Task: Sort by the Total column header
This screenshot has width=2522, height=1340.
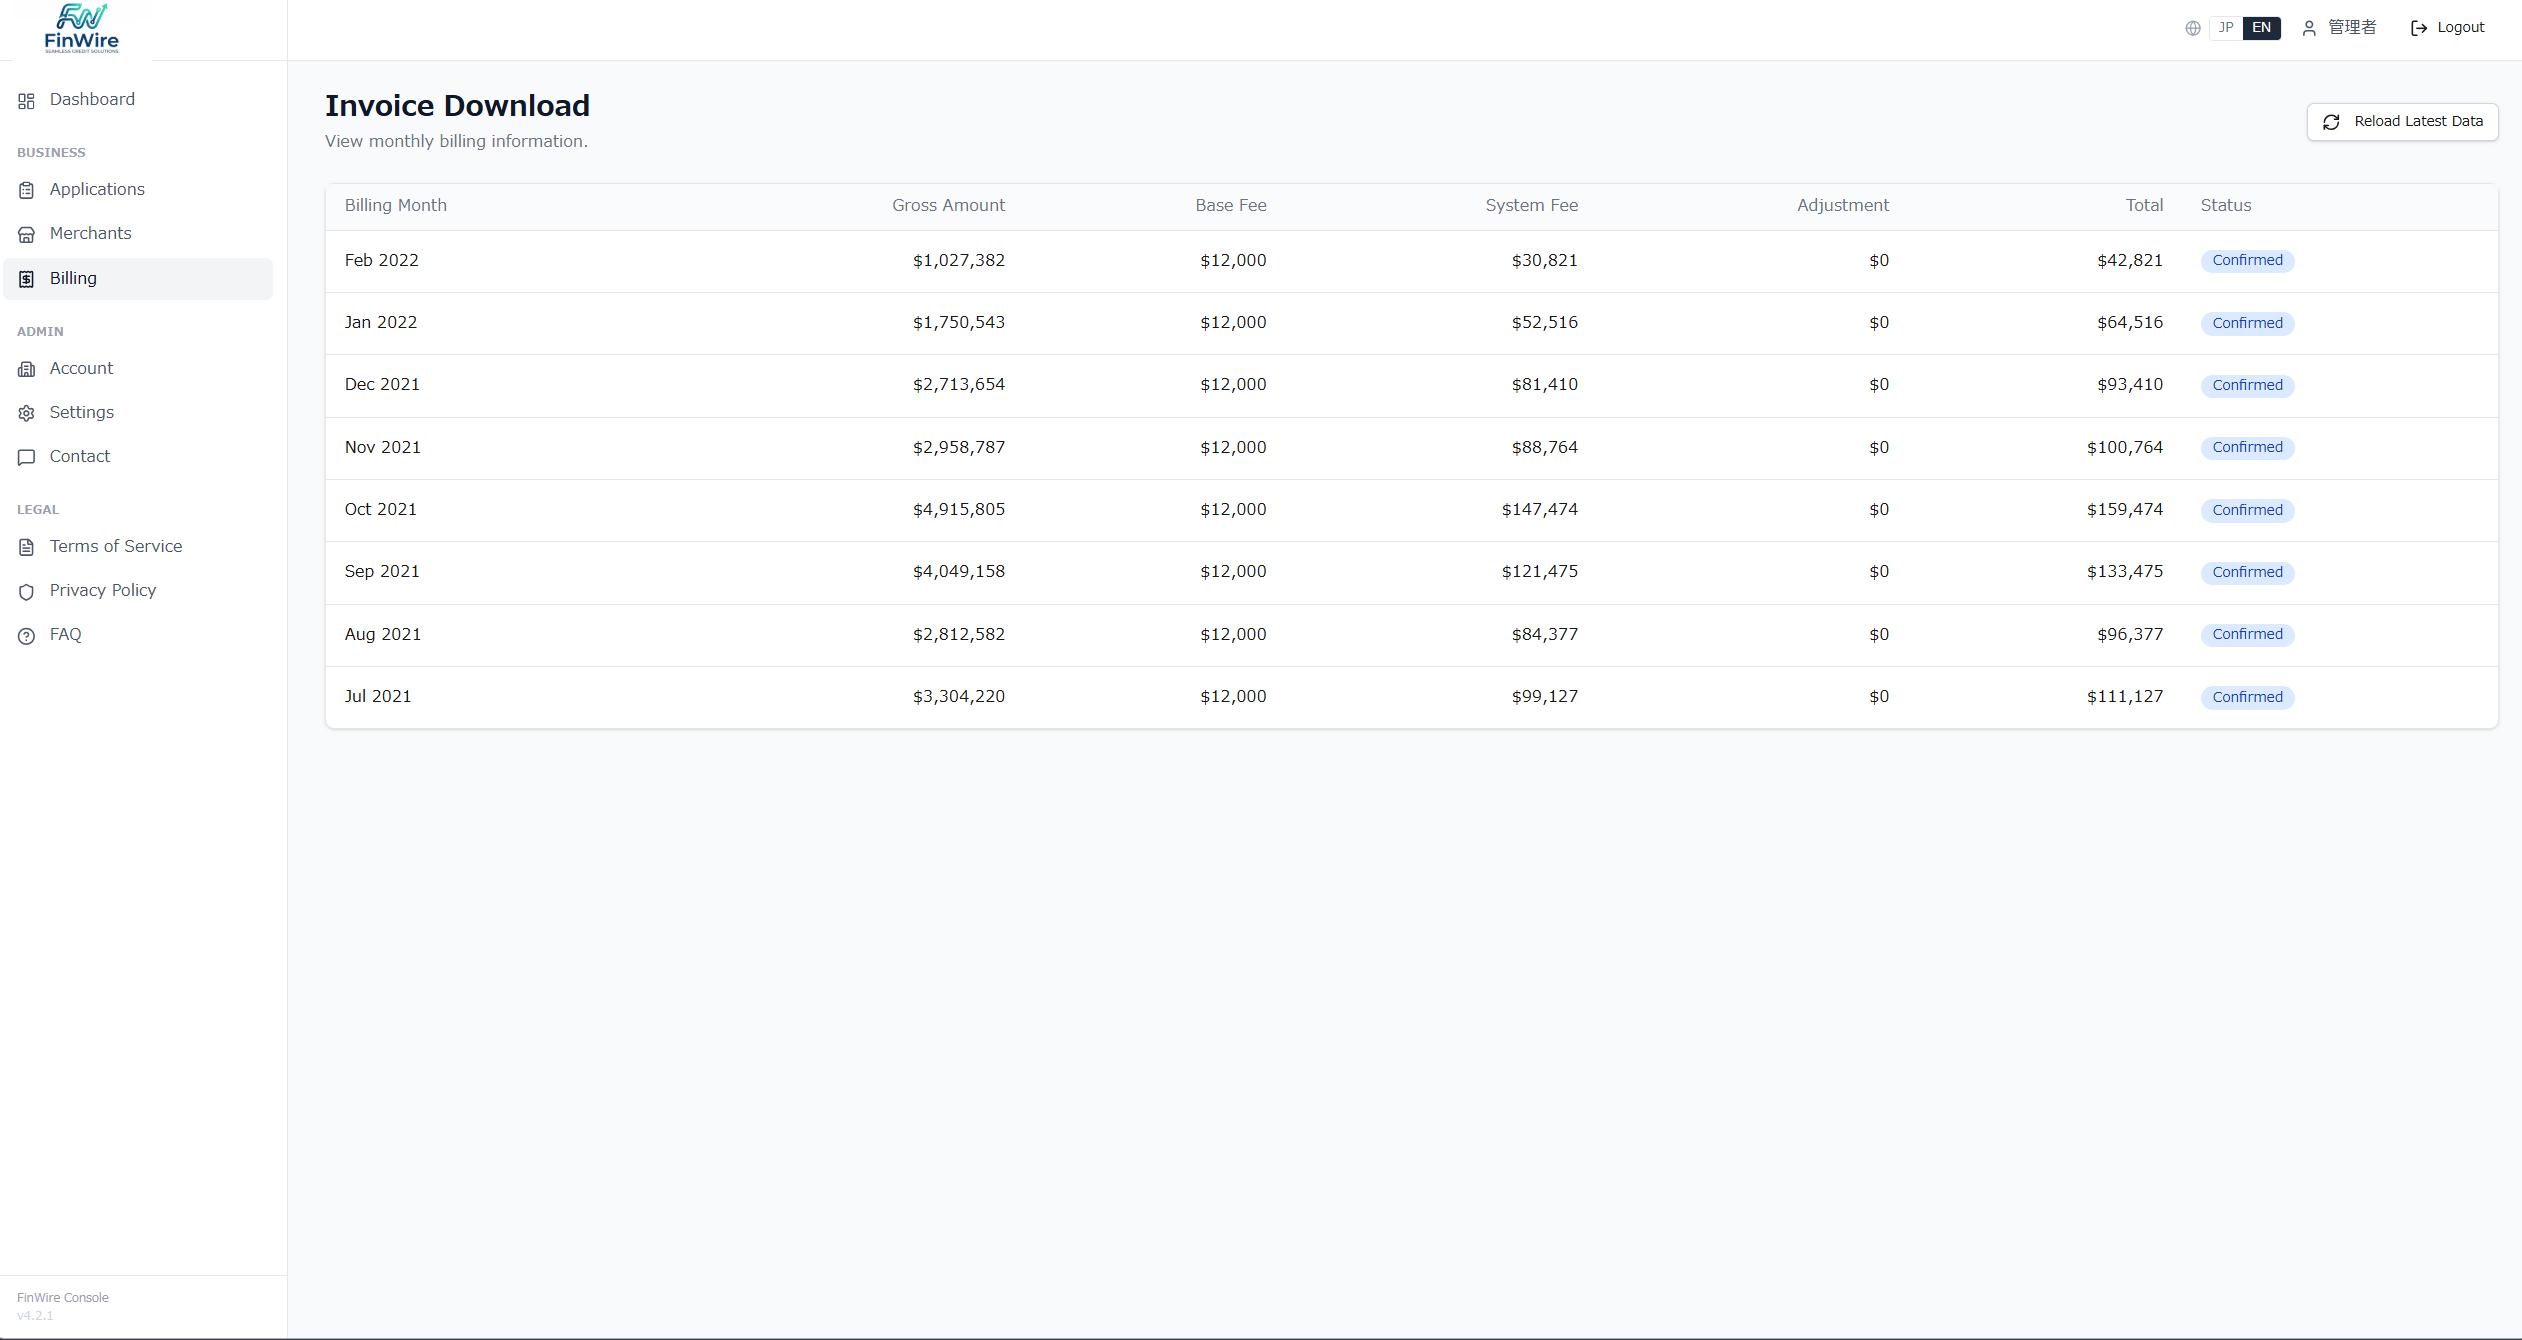Action: (x=2143, y=205)
